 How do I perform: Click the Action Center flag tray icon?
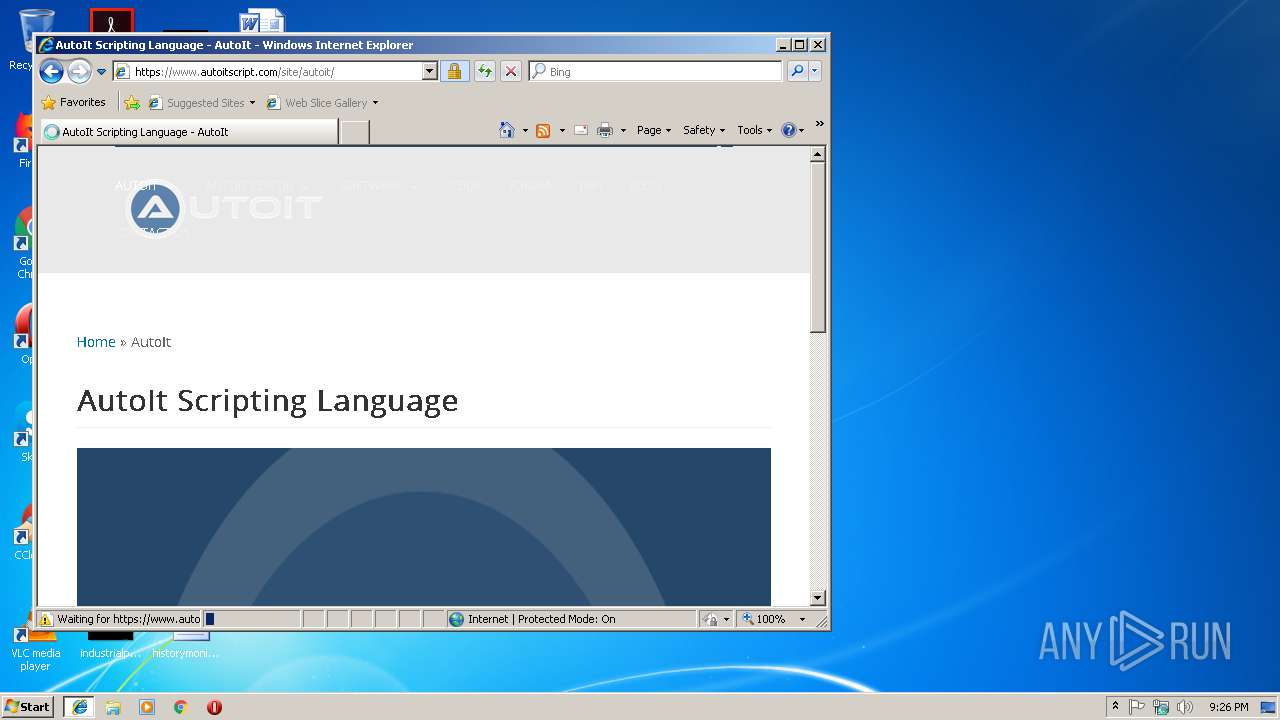(x=1137, y=707)
